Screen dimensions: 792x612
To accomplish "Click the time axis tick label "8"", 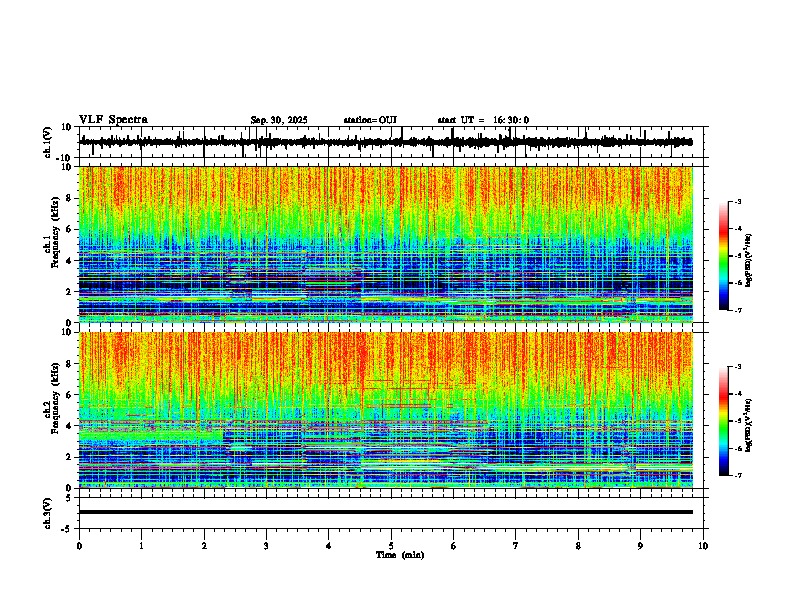I will click(x=578, y=546).
